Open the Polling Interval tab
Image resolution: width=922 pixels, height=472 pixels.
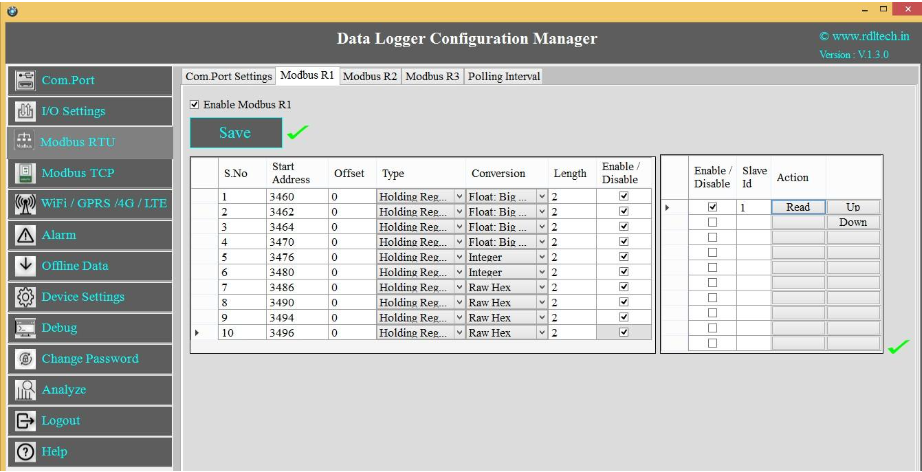pyautogui.click(x=503, y=76)
